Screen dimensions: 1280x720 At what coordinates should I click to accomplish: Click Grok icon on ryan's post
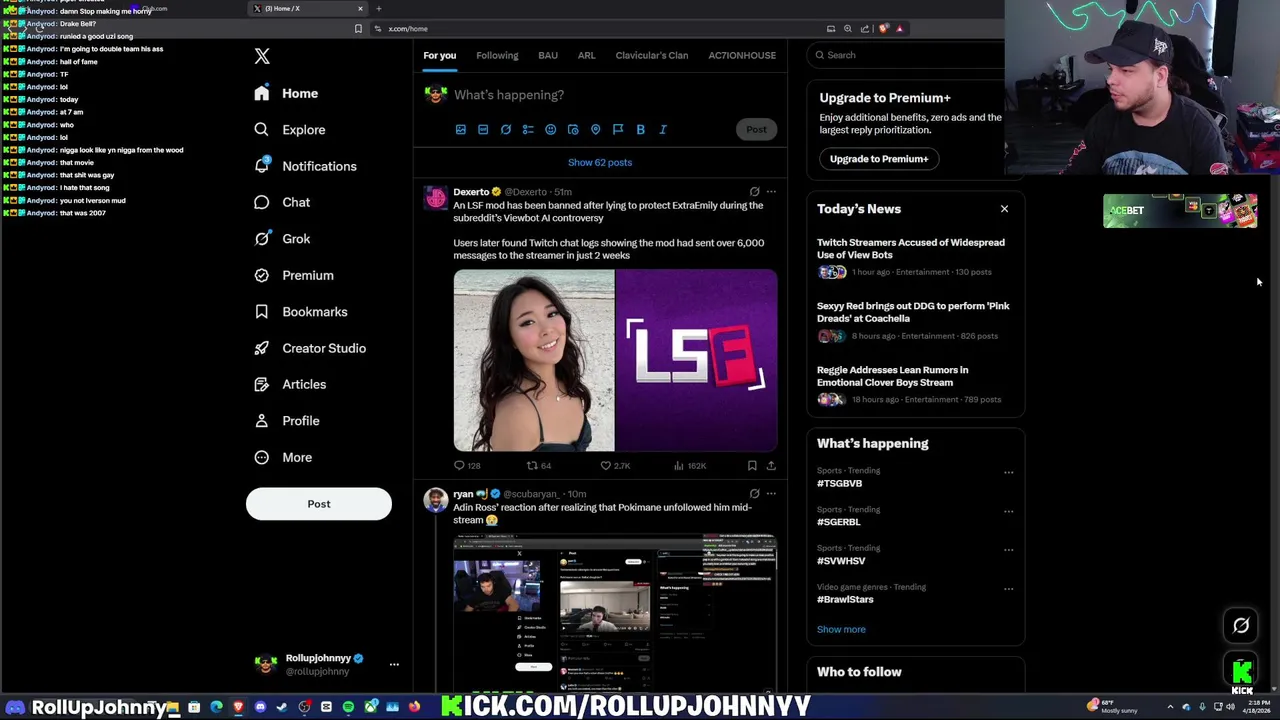[755, 493]
